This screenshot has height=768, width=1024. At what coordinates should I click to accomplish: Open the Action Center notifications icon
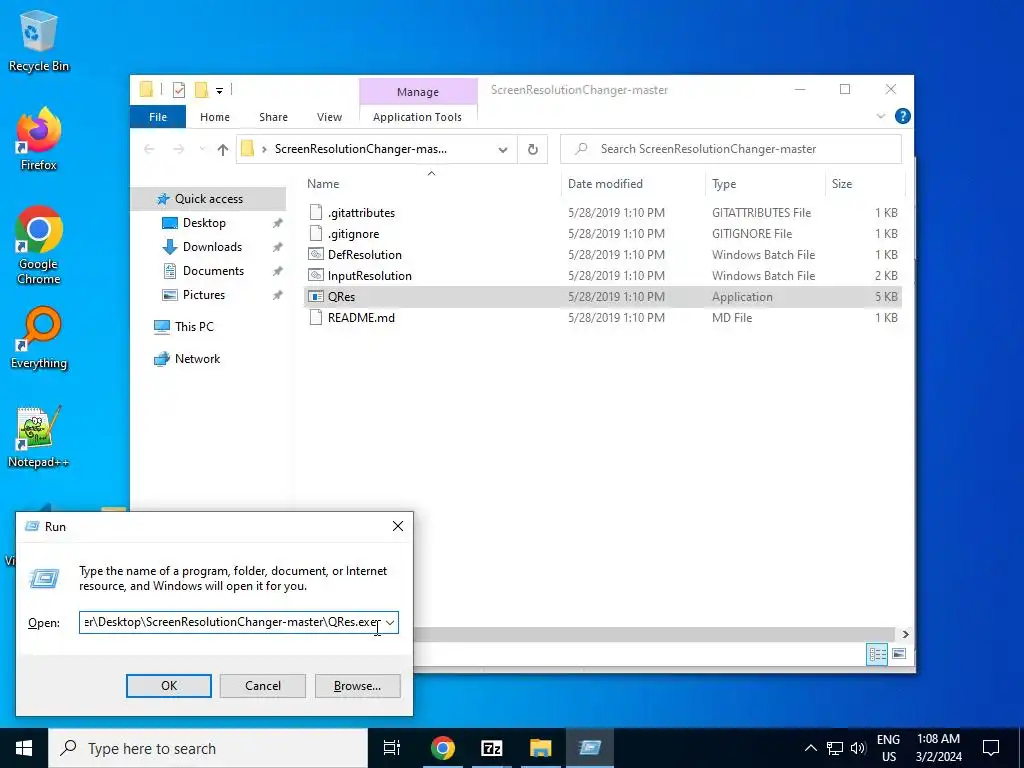pos(991,748)
